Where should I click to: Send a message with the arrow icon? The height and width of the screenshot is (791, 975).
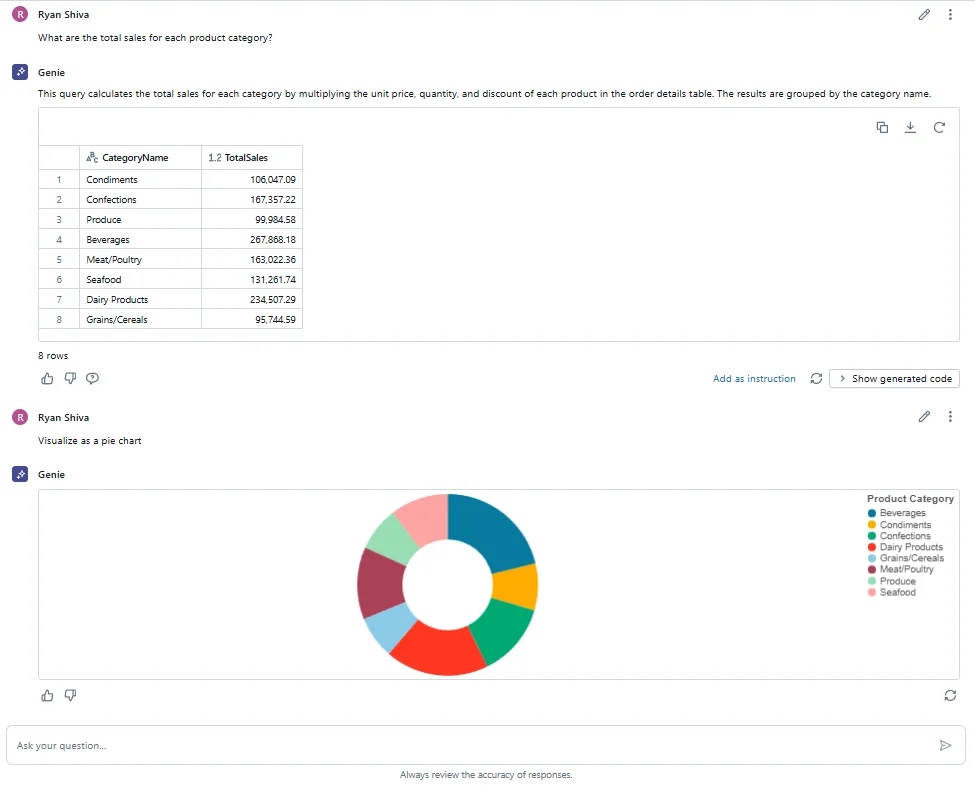(944, 745)
